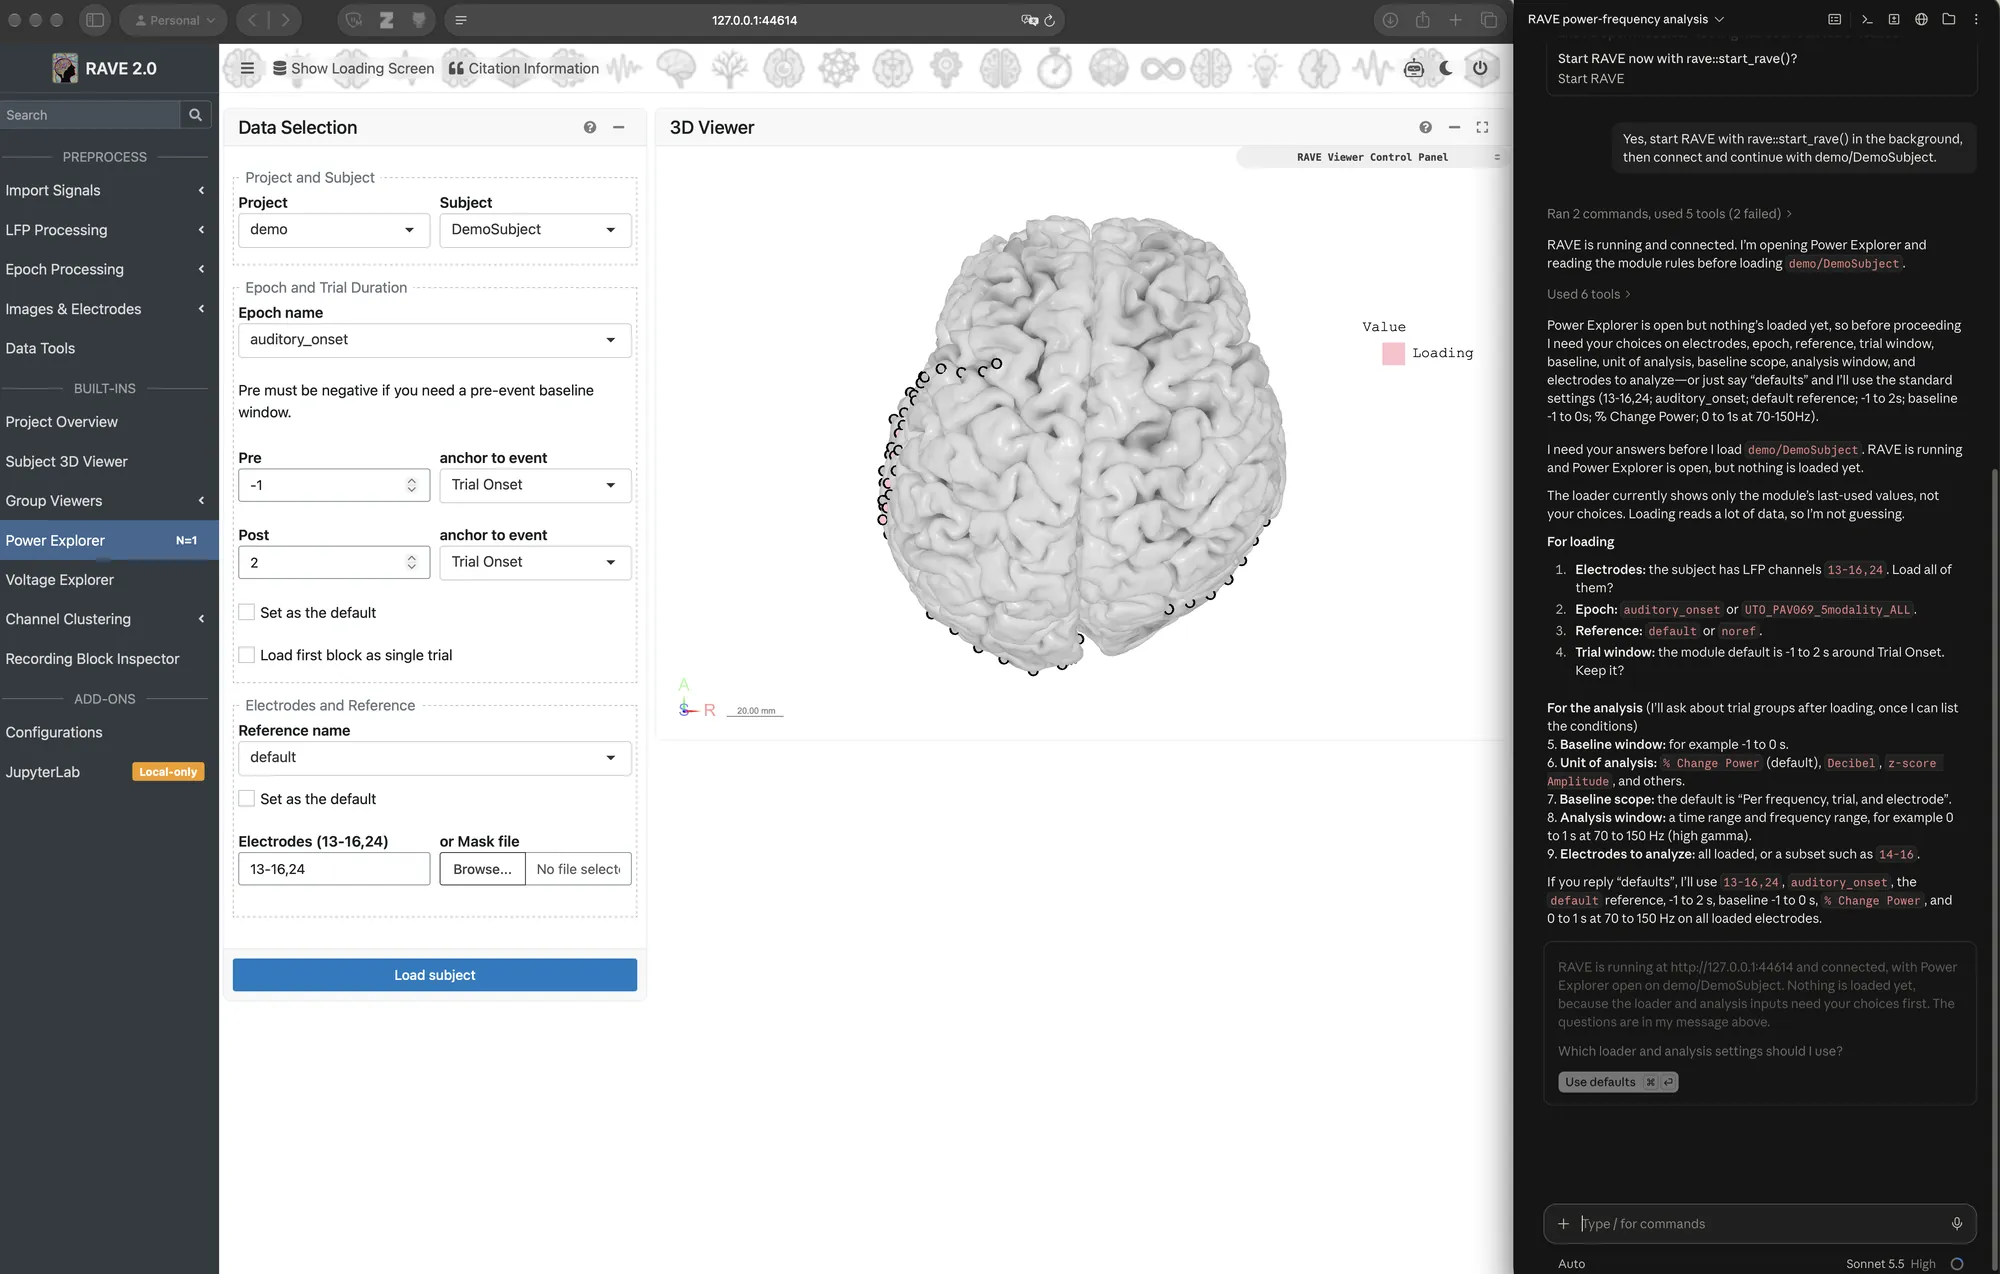Viewport: 2000px width, 1274px height.
Task: Enable reference 'Set as the default' checkbox
Action: pyautogui.click(x=247, y=798)
